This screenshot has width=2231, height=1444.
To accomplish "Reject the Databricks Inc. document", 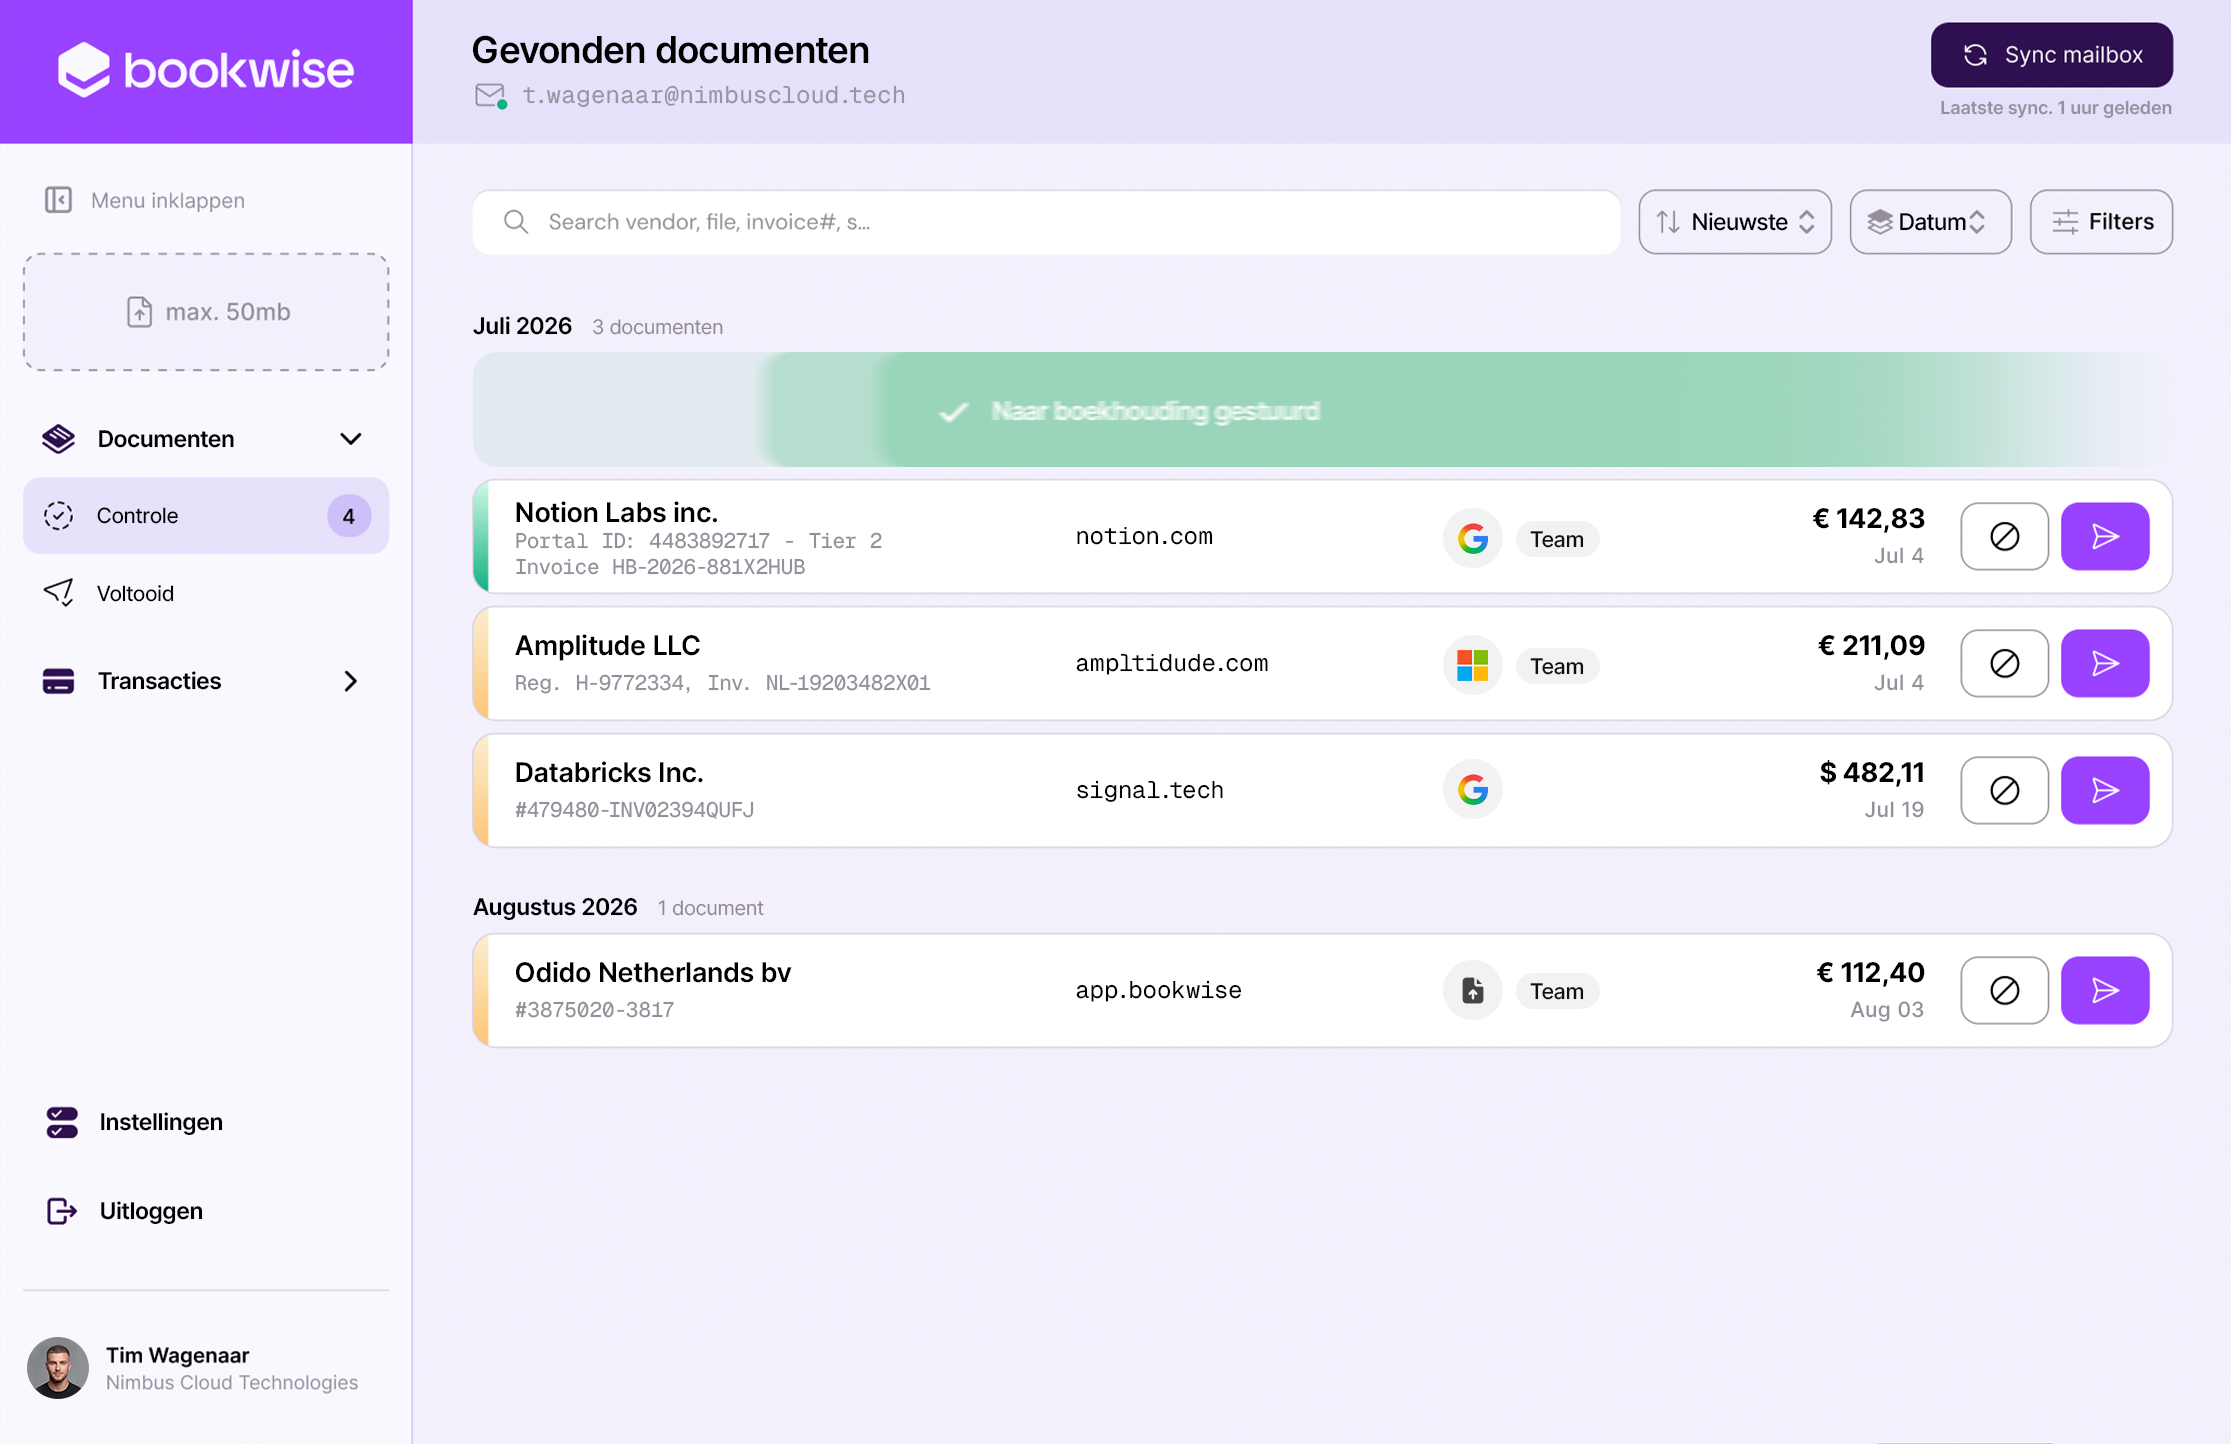I will point(2004,790).
